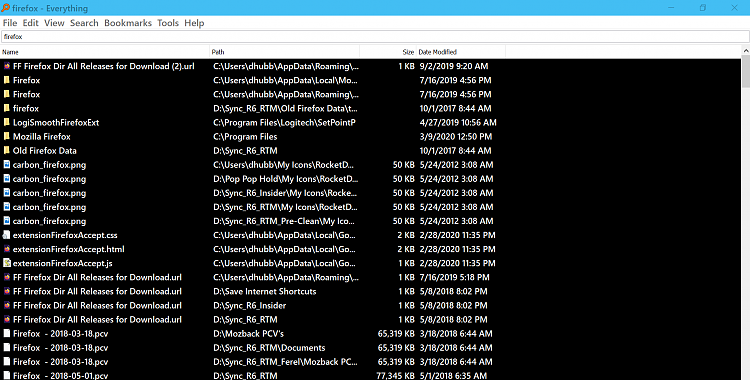Click the extensionFirefoxAccept.html file icon

point(7,249)
